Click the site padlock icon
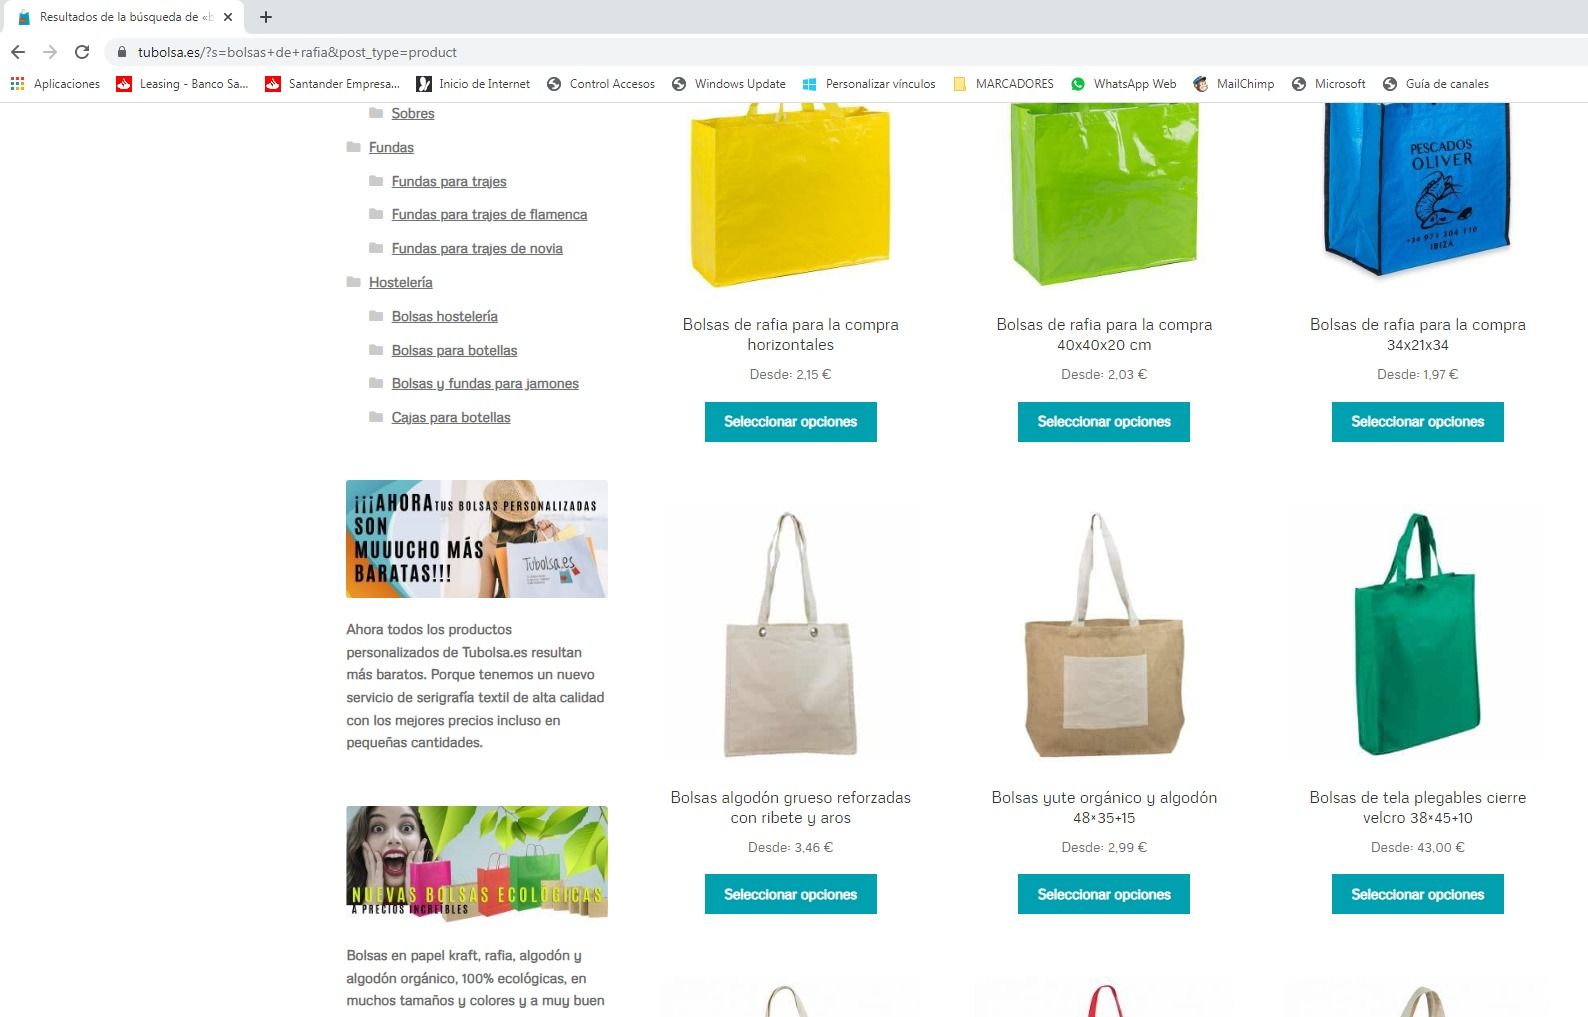Viewport: 1588px width, 1017px height. 122,52
